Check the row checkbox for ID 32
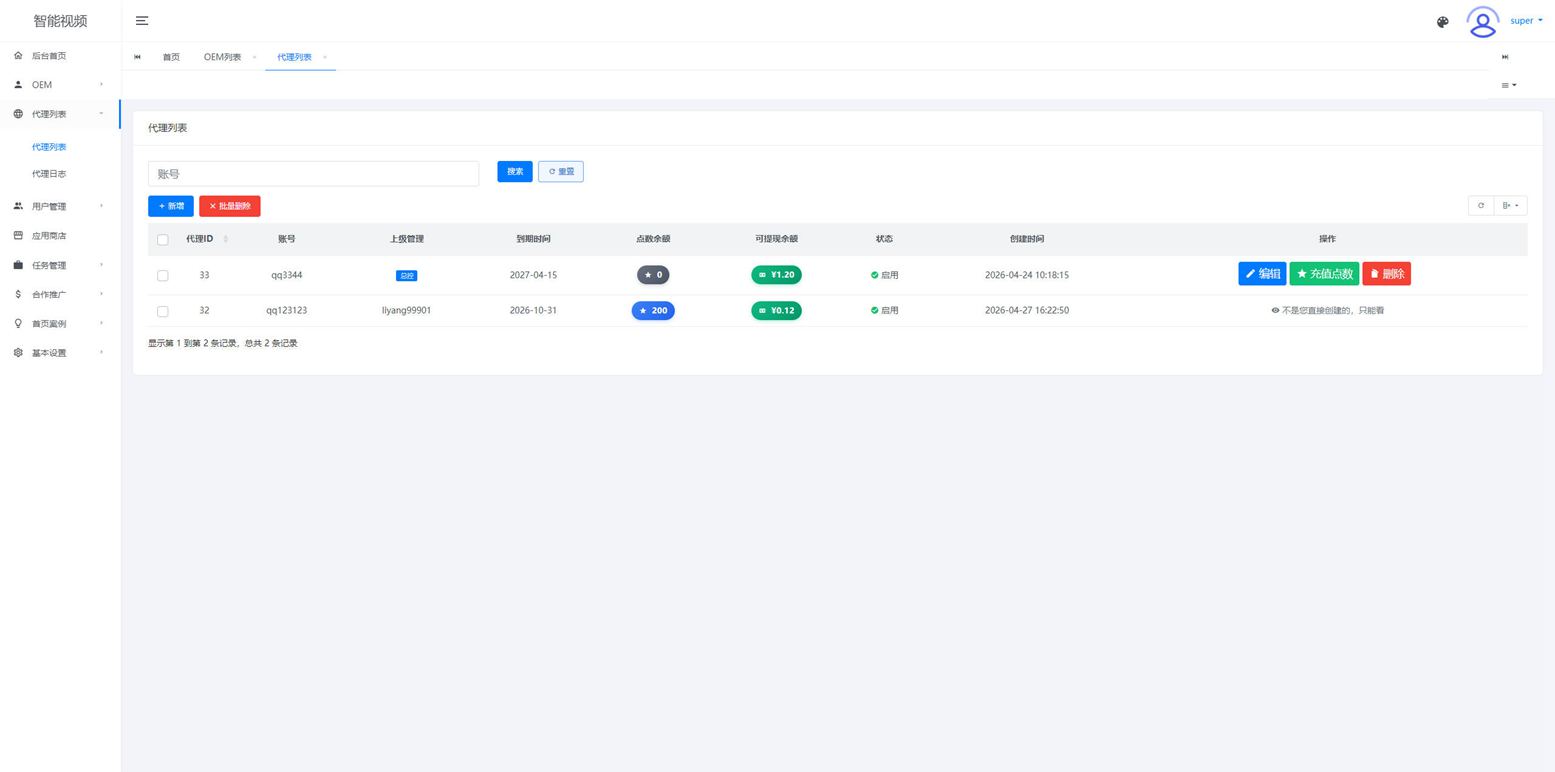This screenshot has height=772, width=1555. [163, 311]
